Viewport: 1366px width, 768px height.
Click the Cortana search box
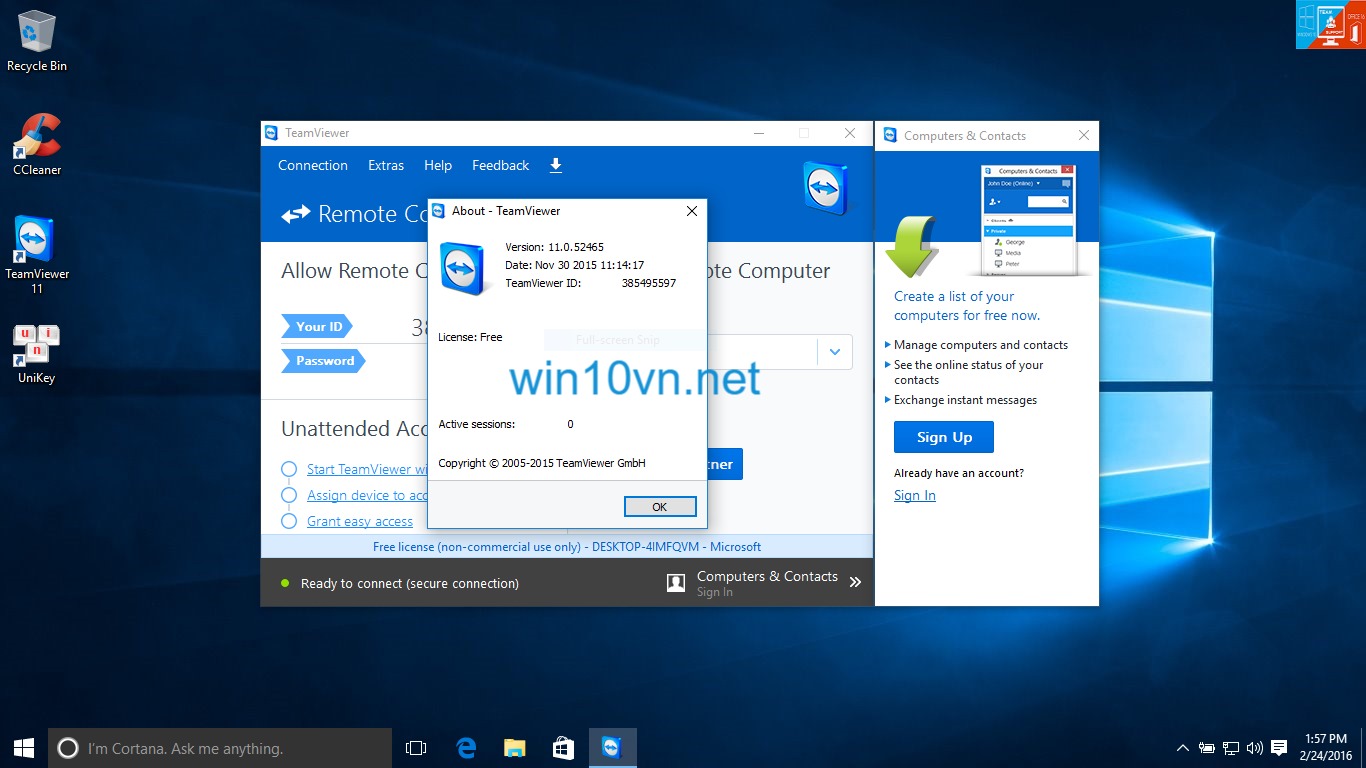[220, 748]
